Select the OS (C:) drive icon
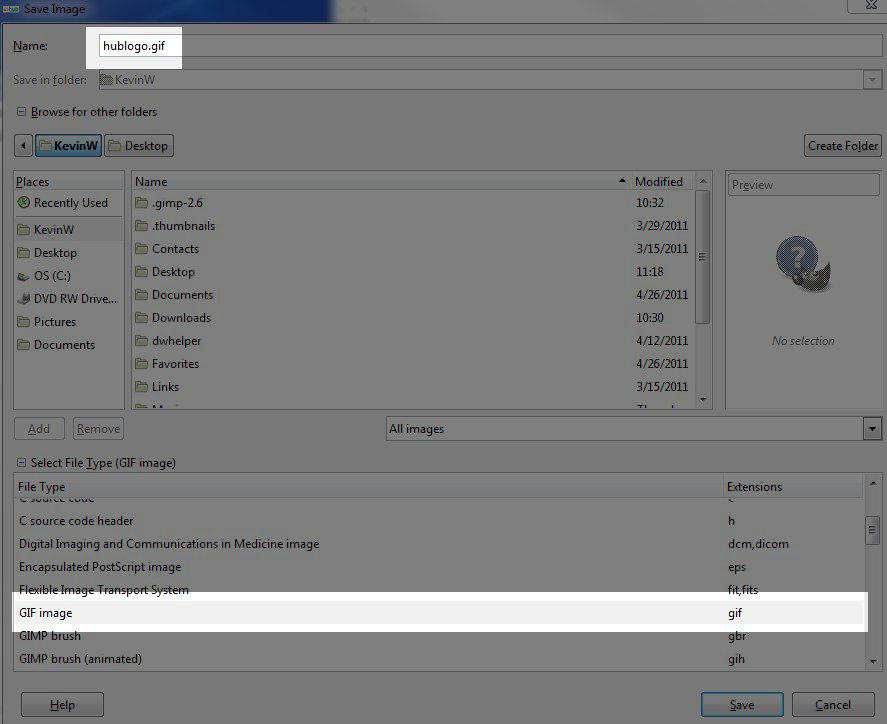 click(24, 276)
